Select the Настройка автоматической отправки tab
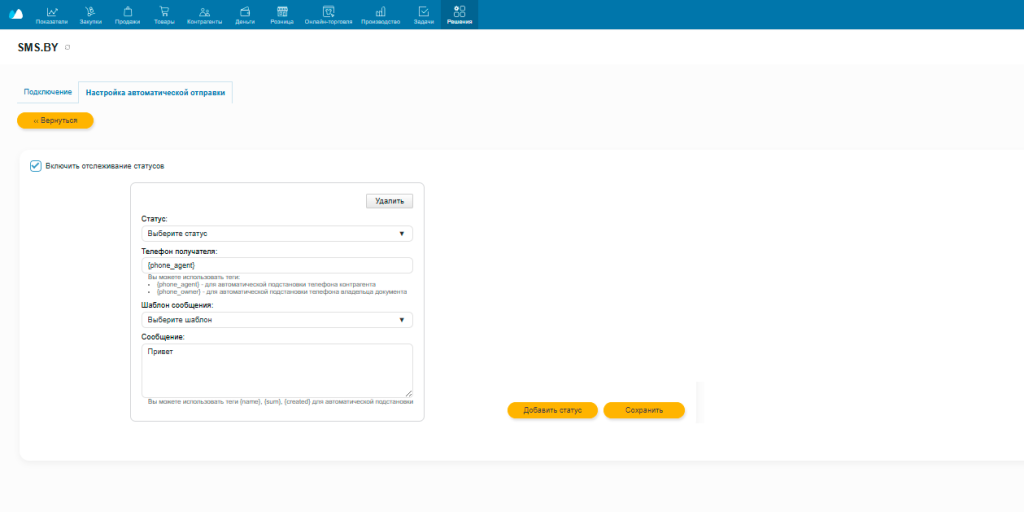 point(155,93)
